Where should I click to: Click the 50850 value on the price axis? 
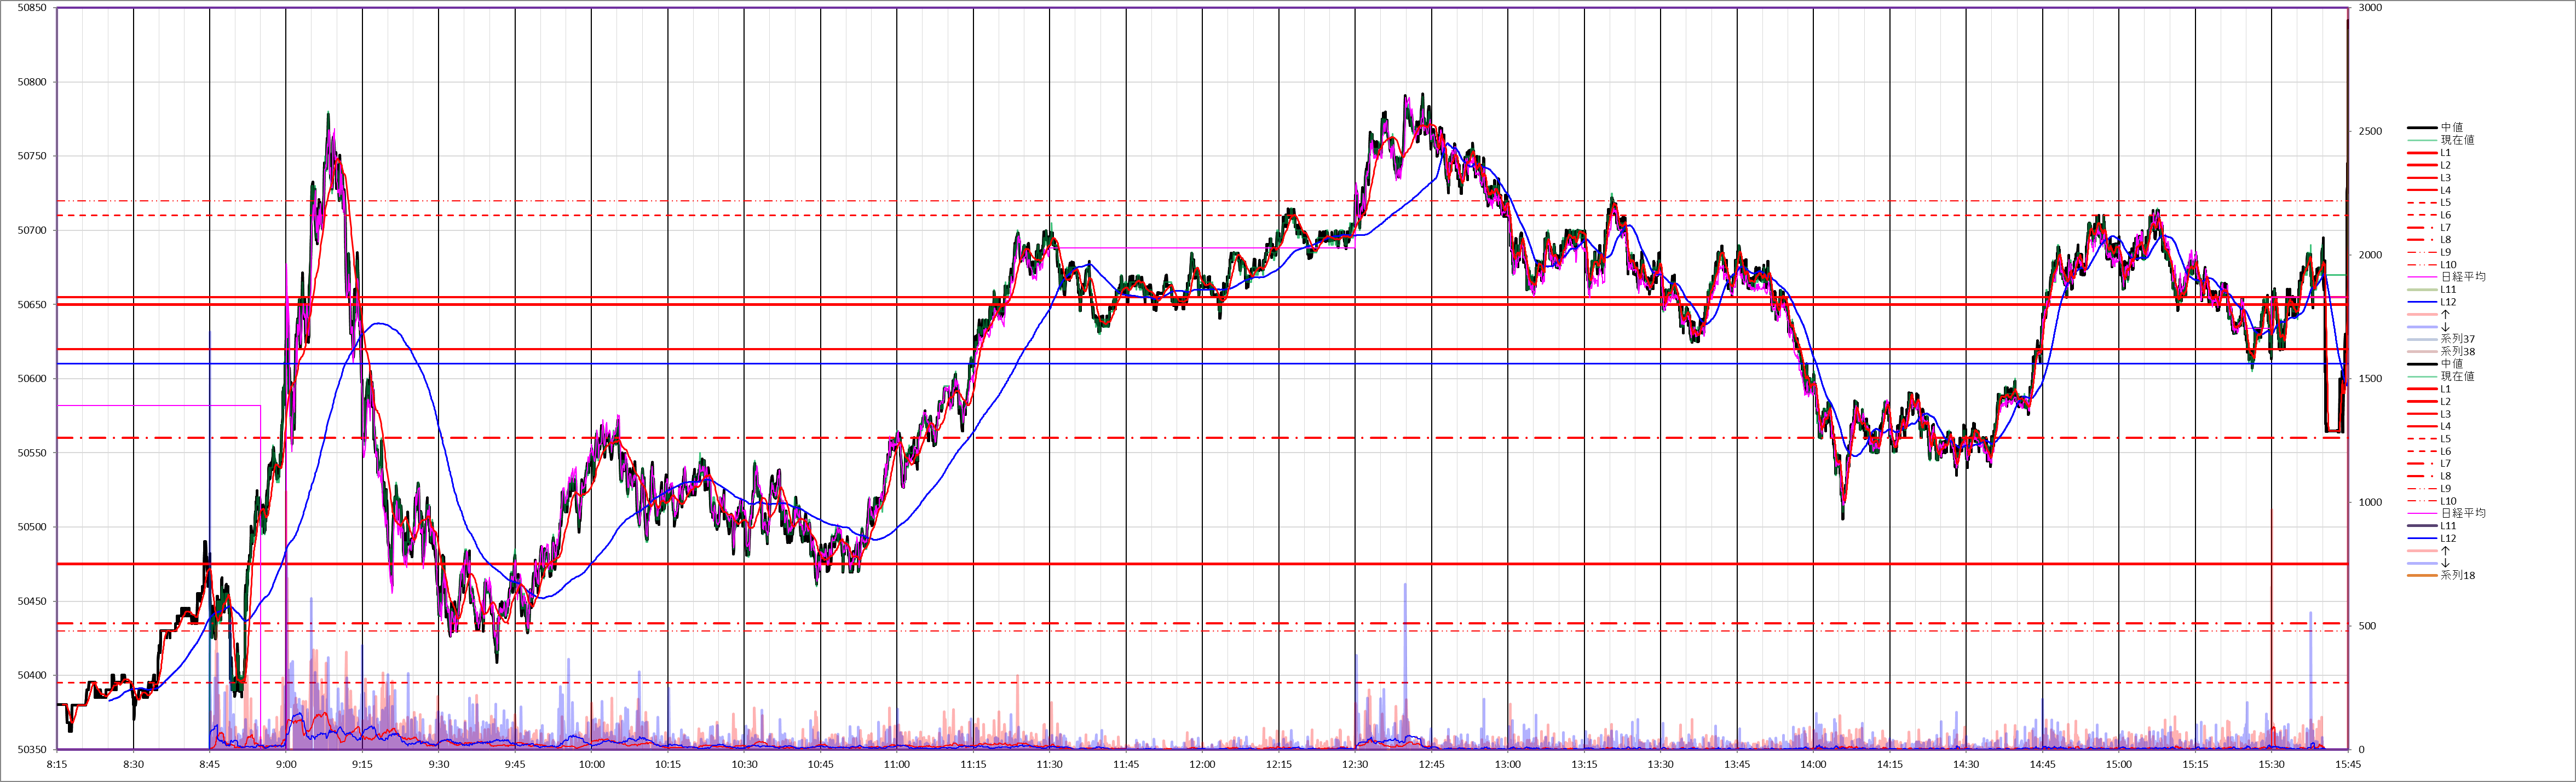[32, 8]
